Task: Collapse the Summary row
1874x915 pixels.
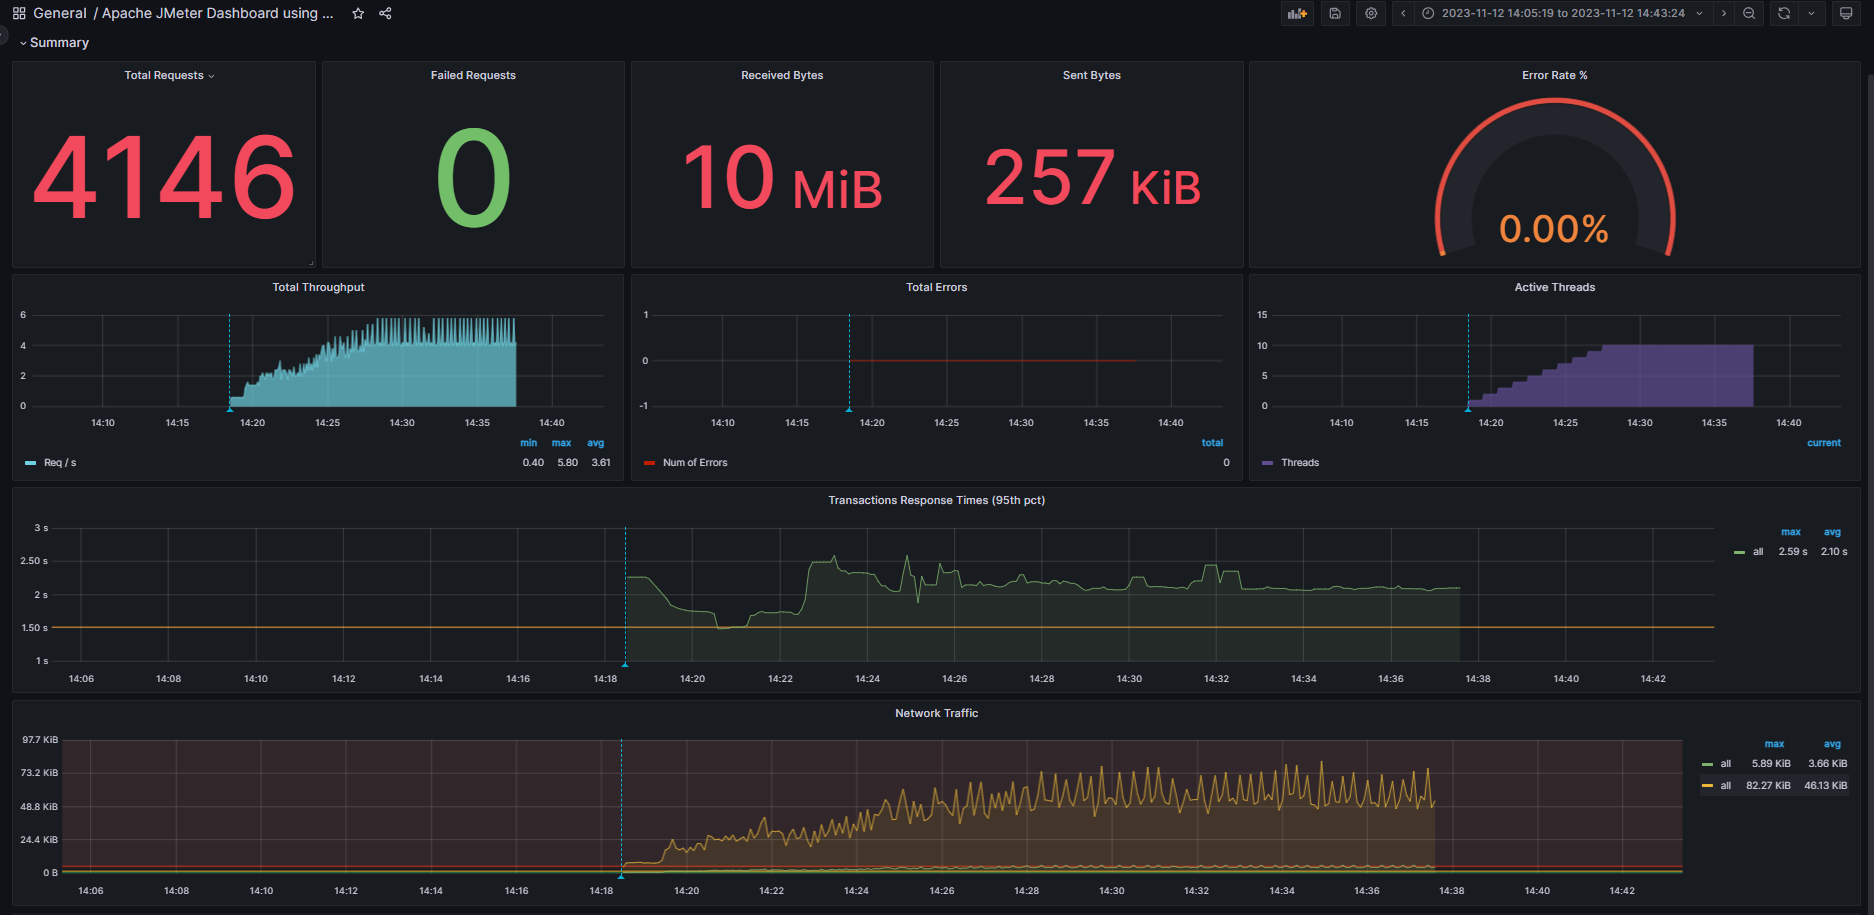Action: tap(54, 42)
